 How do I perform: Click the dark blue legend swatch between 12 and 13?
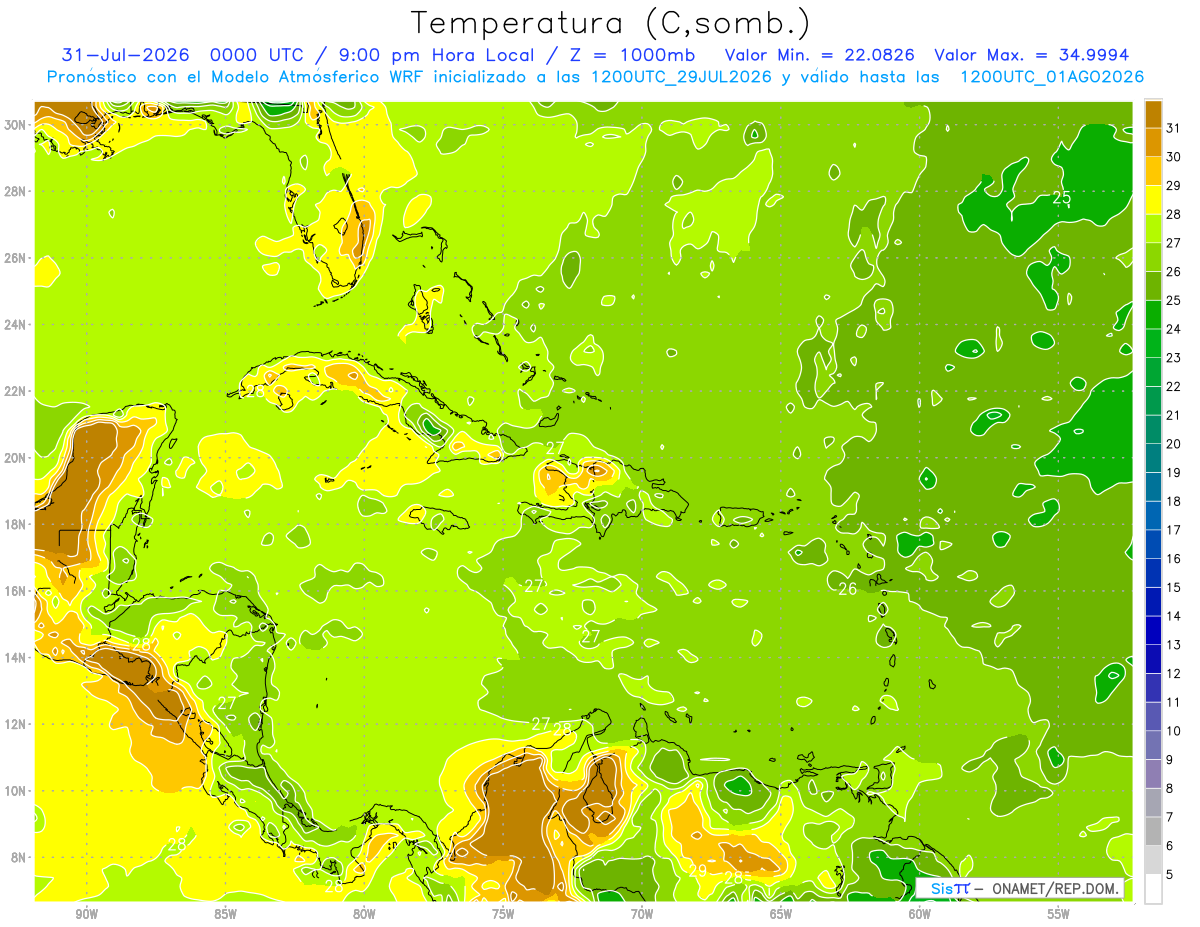(1153, 659)
